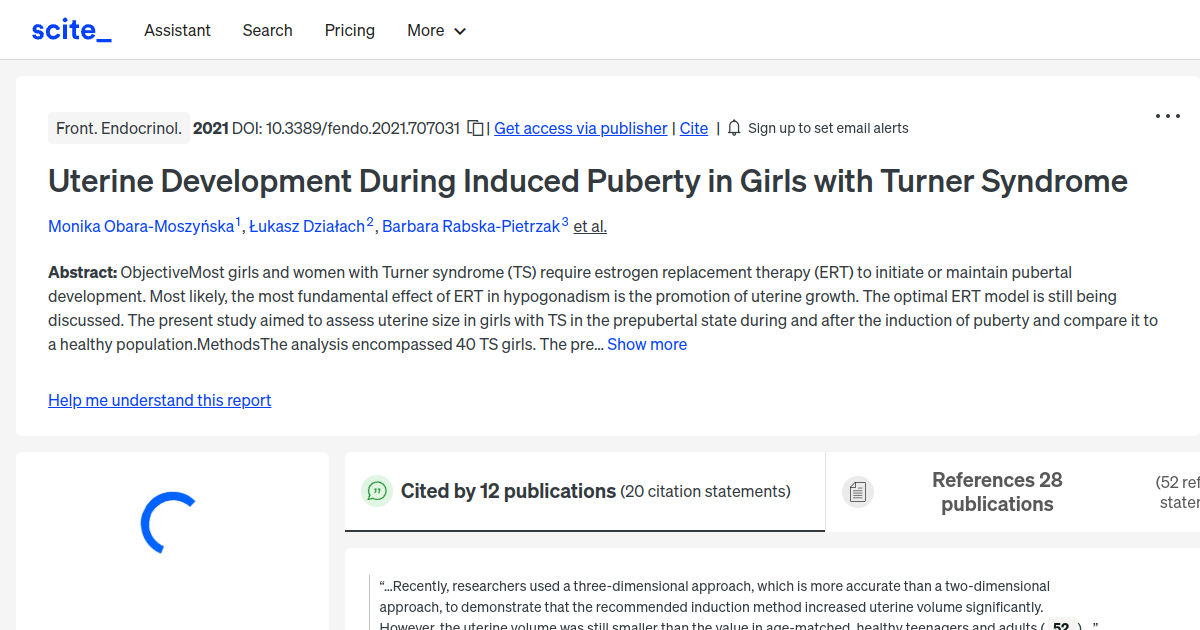The width and height of the screenshot is (1200, 630).
Task: Open the More navigation dropdown
Action: tap(436, 30)
